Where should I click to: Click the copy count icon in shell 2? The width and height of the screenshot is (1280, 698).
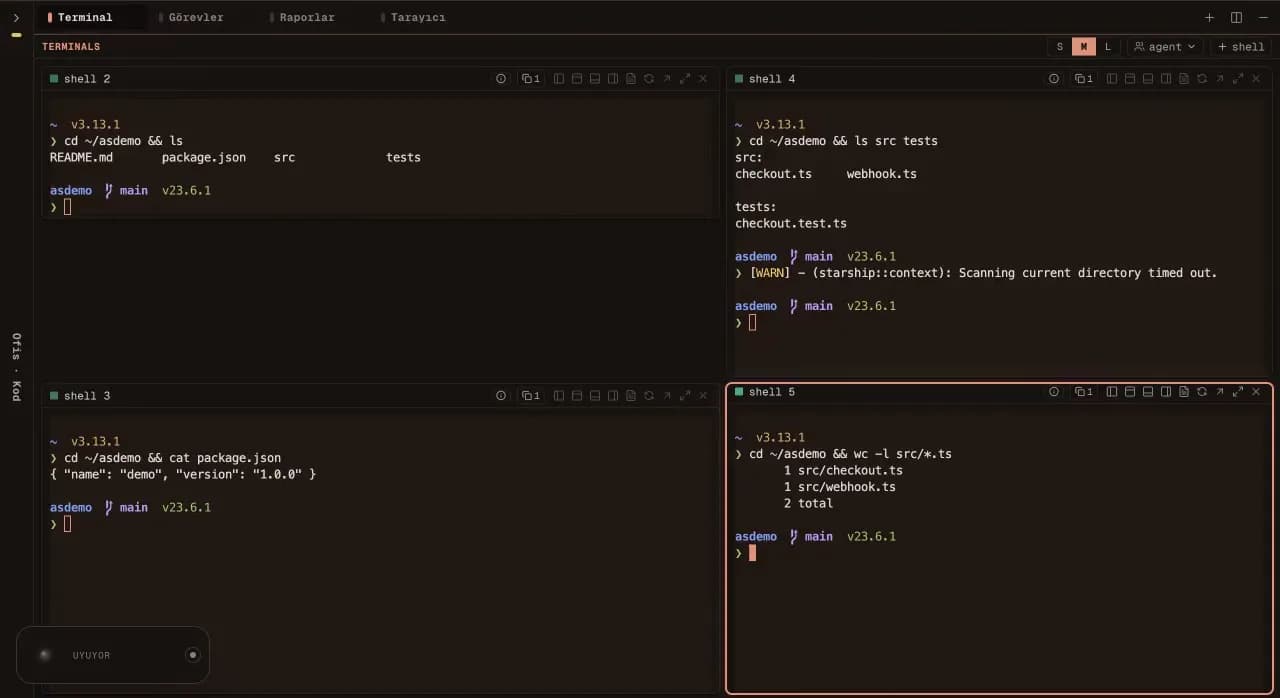pyautogui.click(x=531, y=79)
